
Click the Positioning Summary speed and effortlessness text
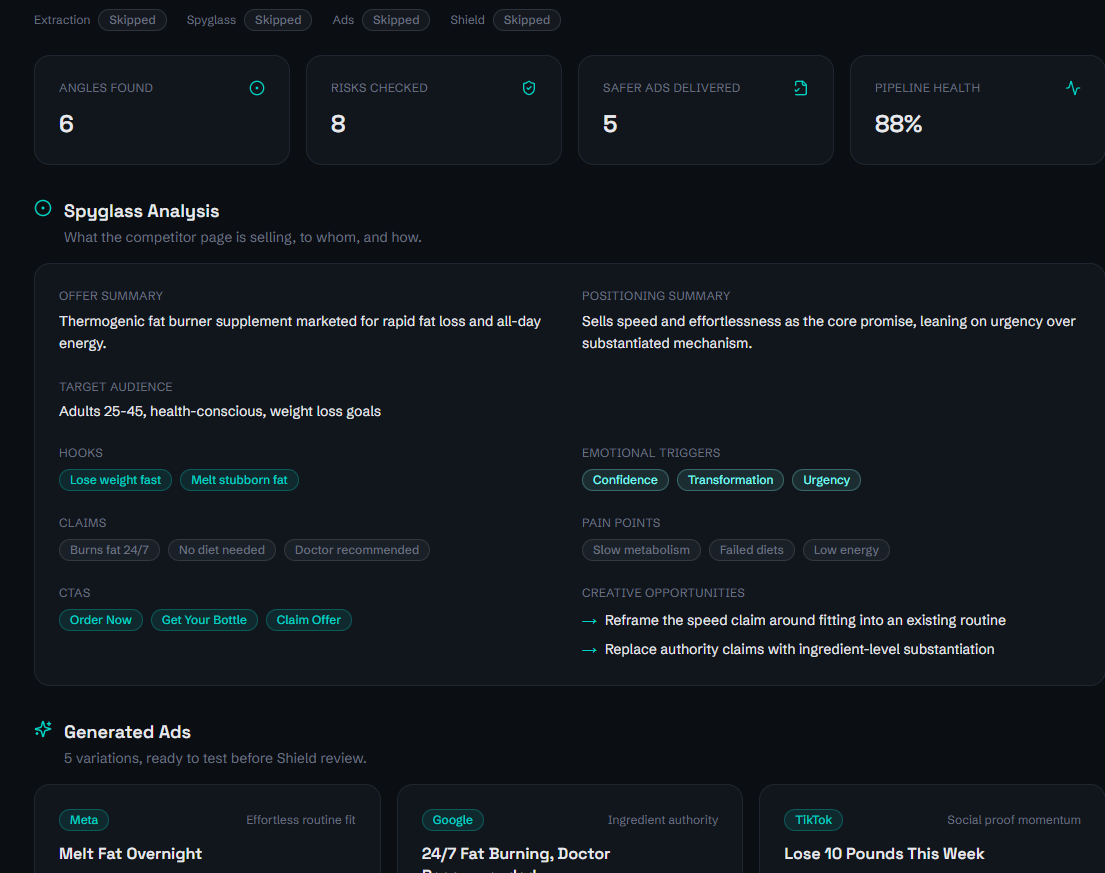pos(829,332)
